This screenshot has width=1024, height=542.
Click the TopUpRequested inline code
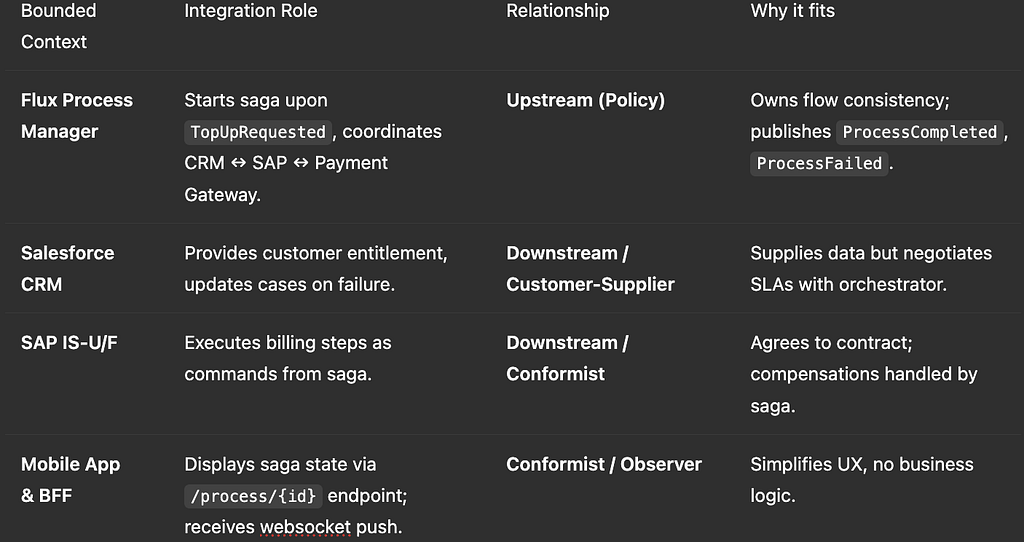259,132
